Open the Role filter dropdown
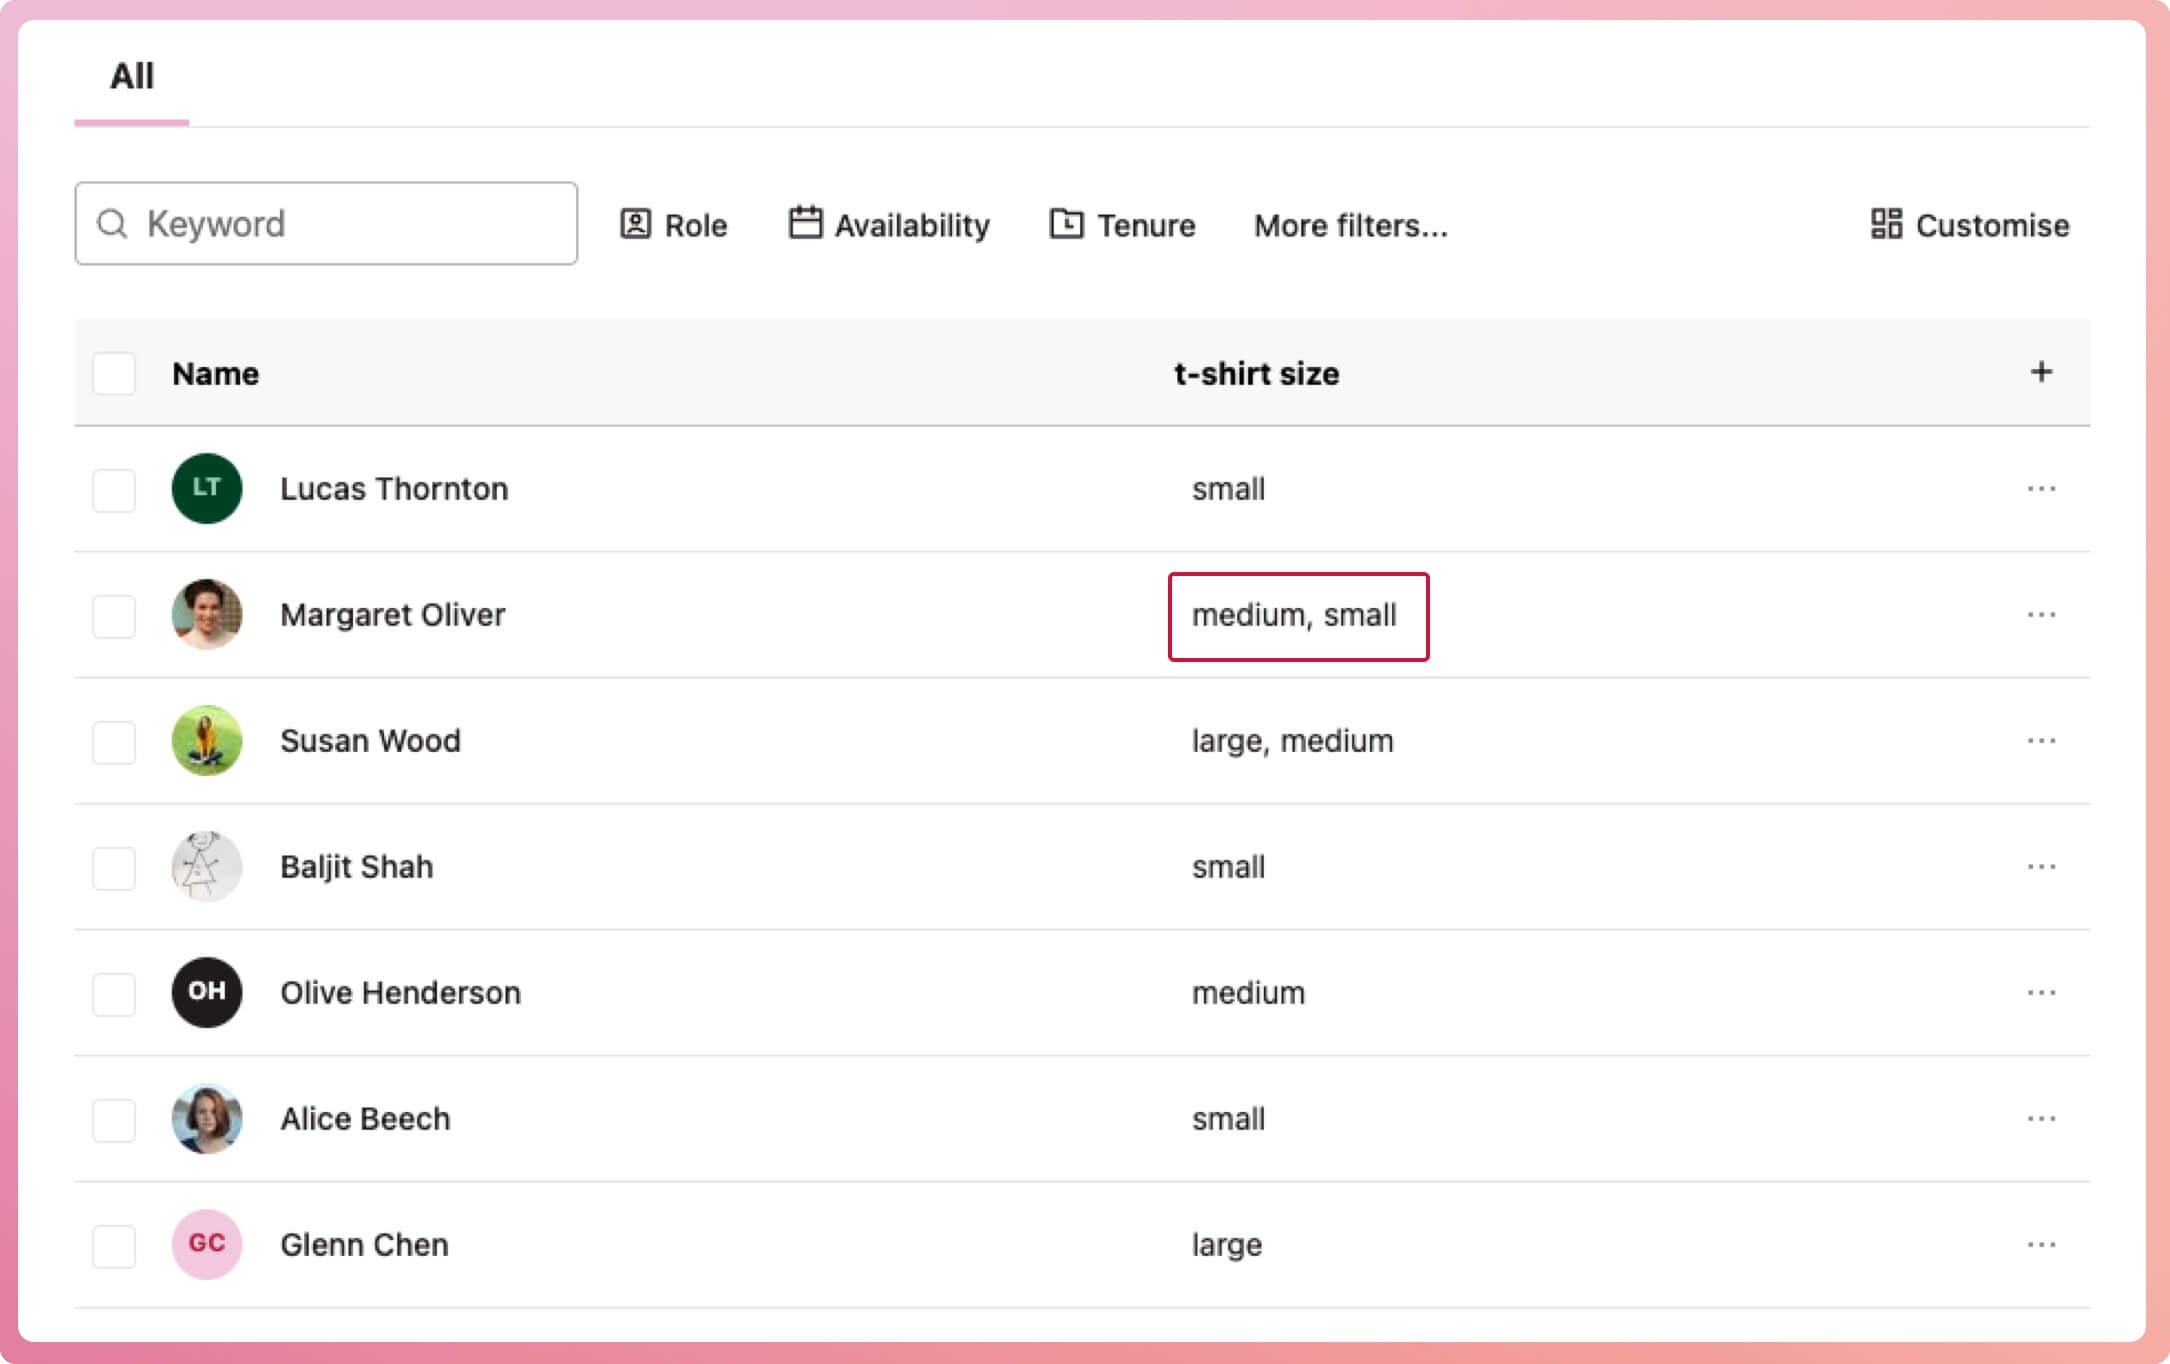Viewport: 2170px width, 1364px height. (x=674, y=225)
